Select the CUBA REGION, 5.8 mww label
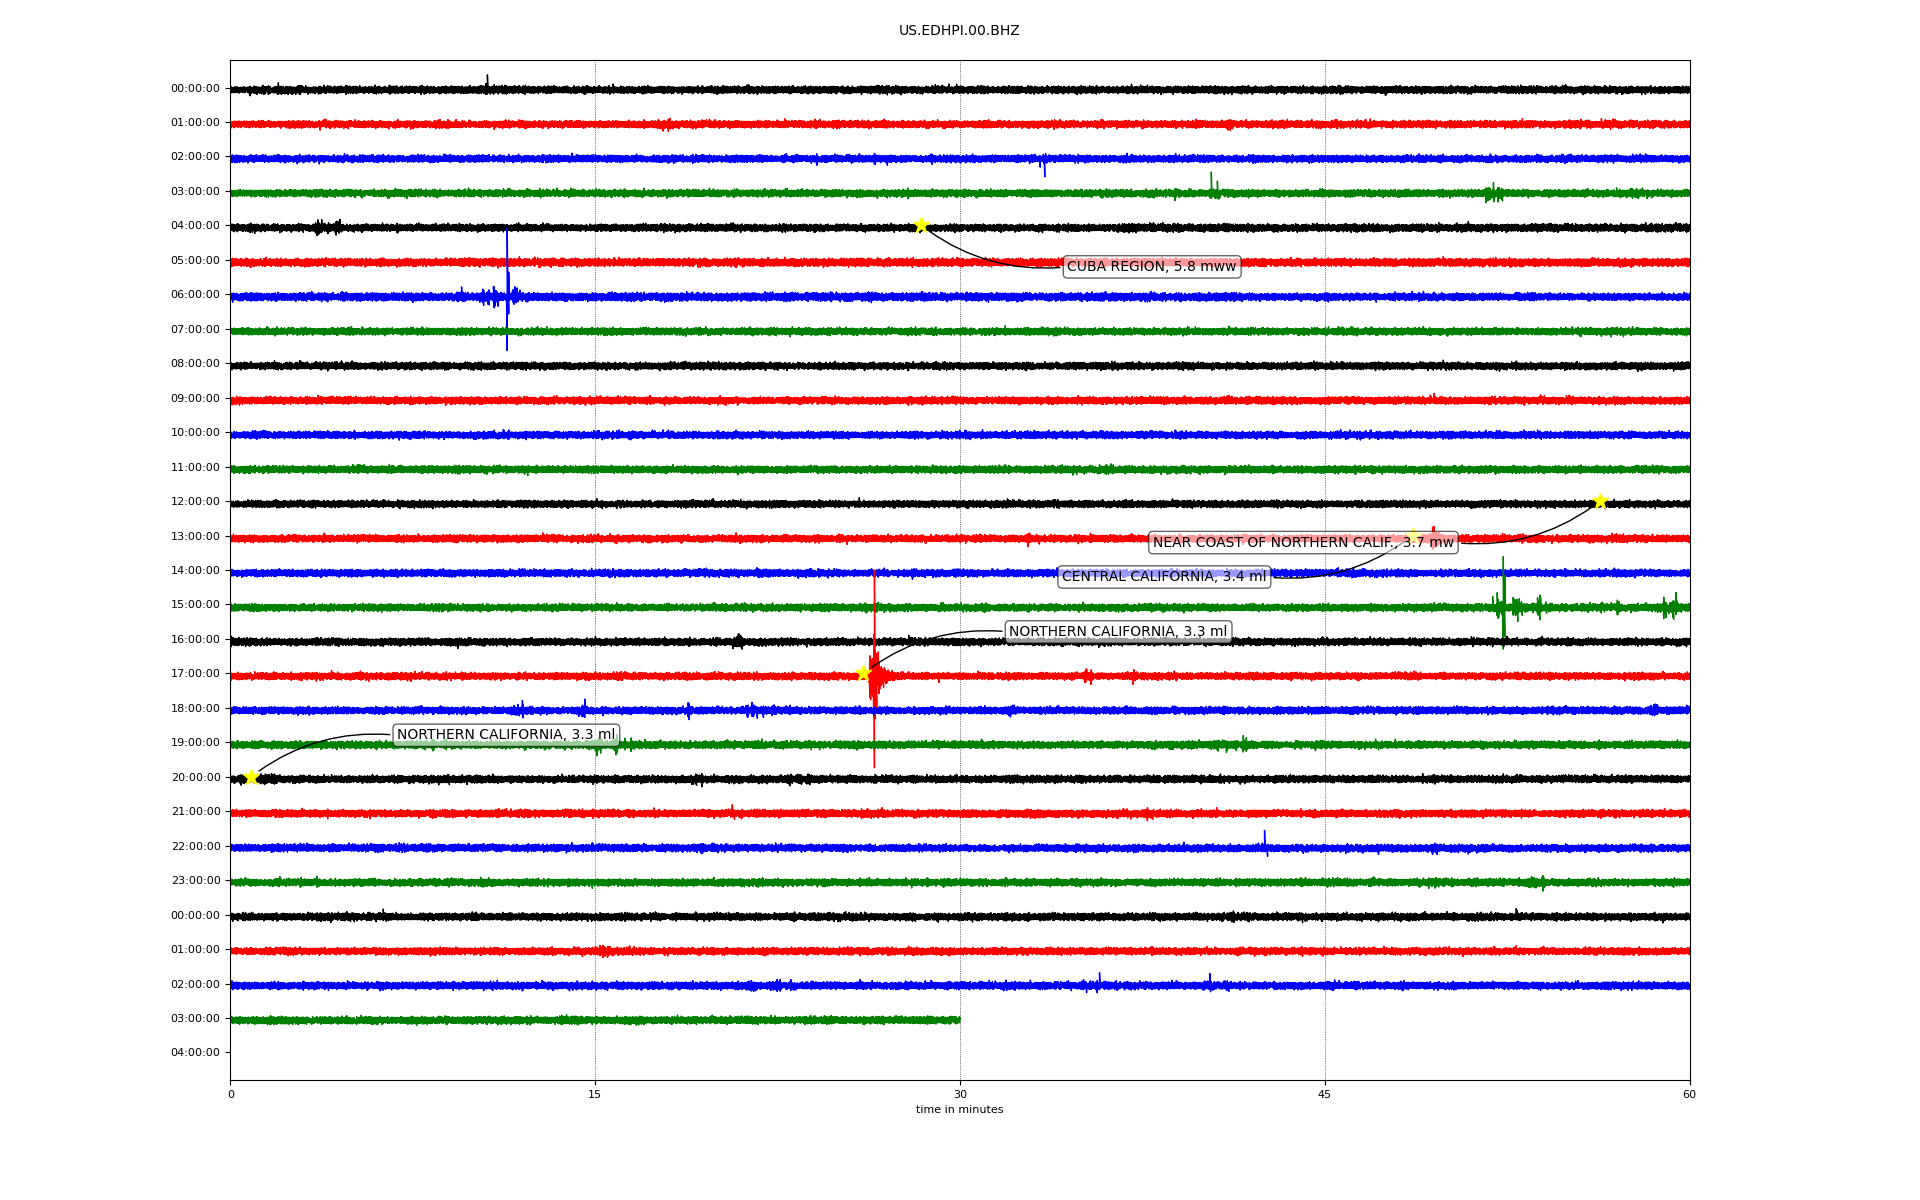Screen dimensions: 1920x1200 click(1151, 266)
